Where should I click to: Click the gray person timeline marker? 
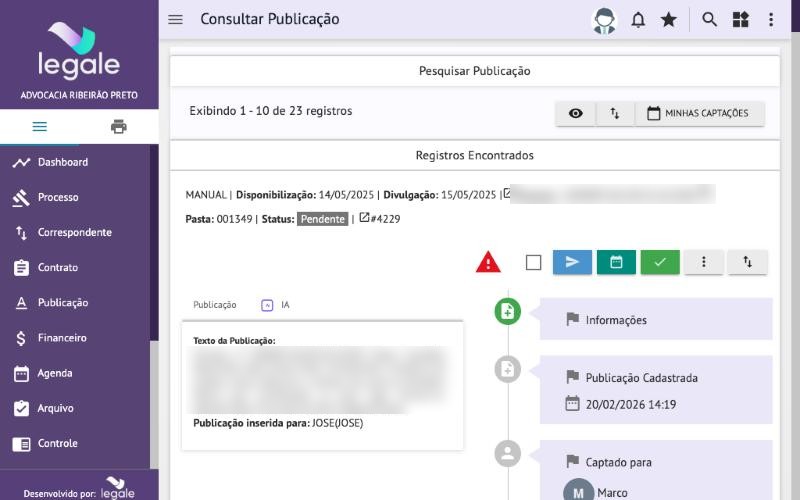tap(508, 454)
